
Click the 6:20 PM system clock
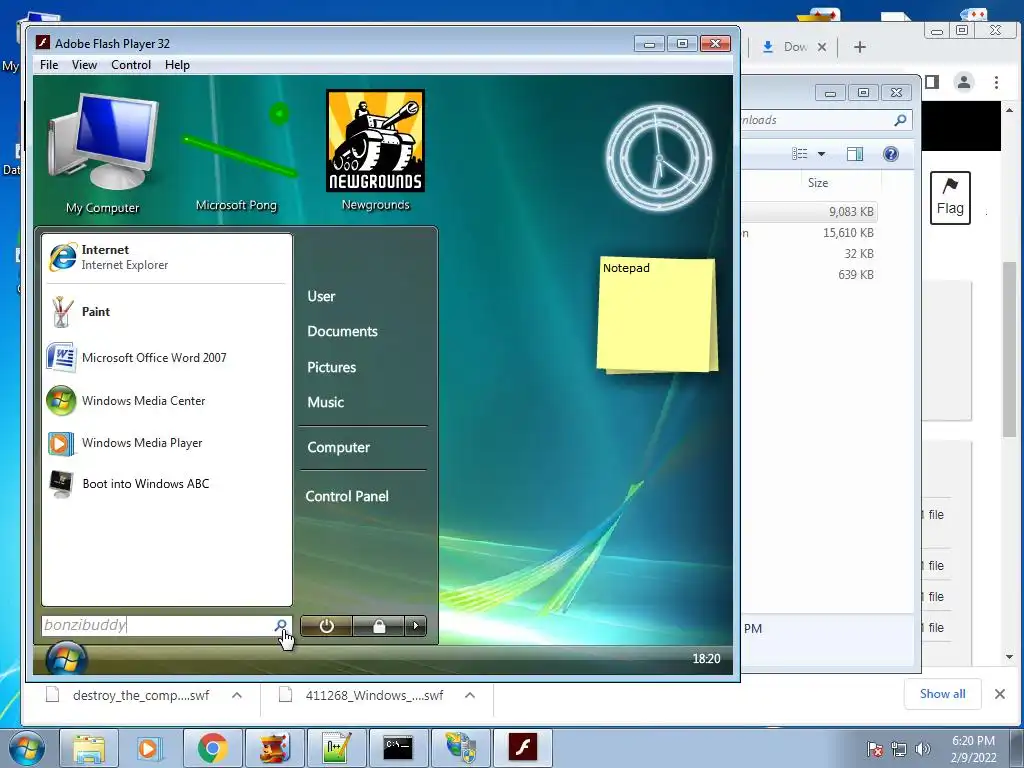[x=973, y=749]
